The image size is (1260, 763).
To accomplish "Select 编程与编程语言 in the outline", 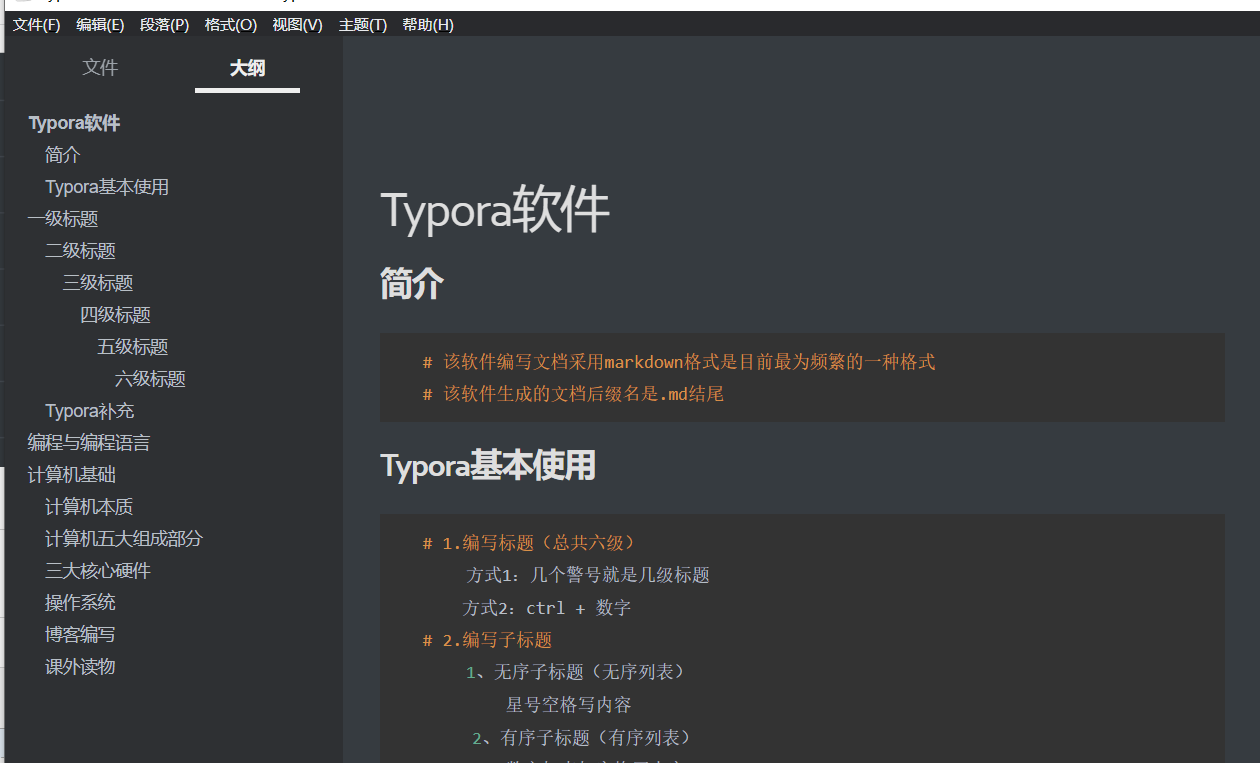I will pyautogui.click(x=89, y=442).
